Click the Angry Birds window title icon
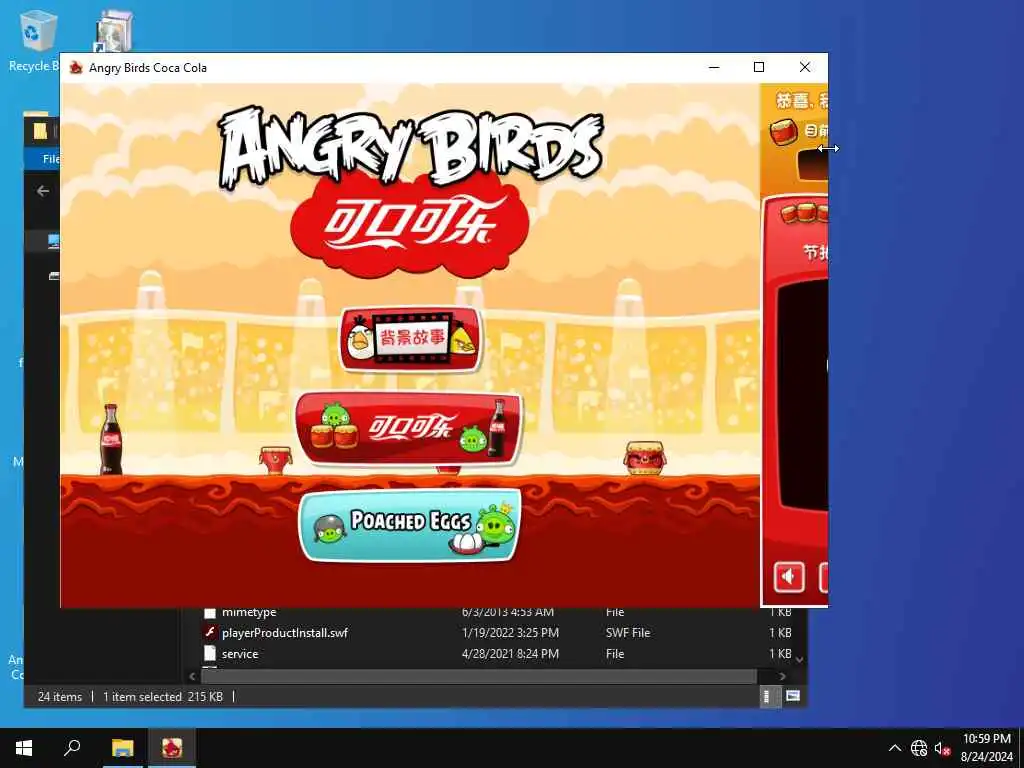1024x768 pixels. pyautogui.click(x=76, y=67)
